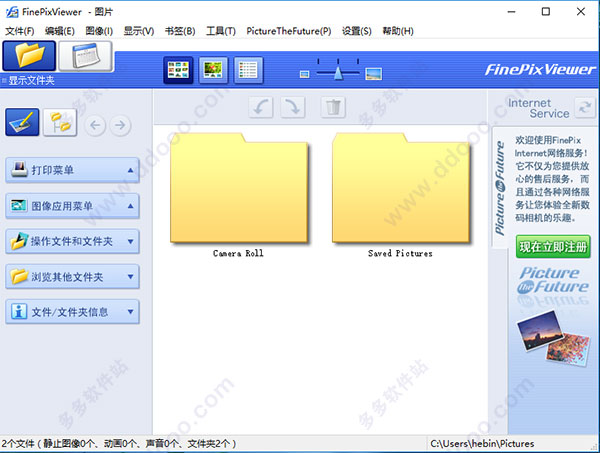Open the 帮助(H) menu
The height and width of the screenshot is (453, 600).
coord(398,31)
